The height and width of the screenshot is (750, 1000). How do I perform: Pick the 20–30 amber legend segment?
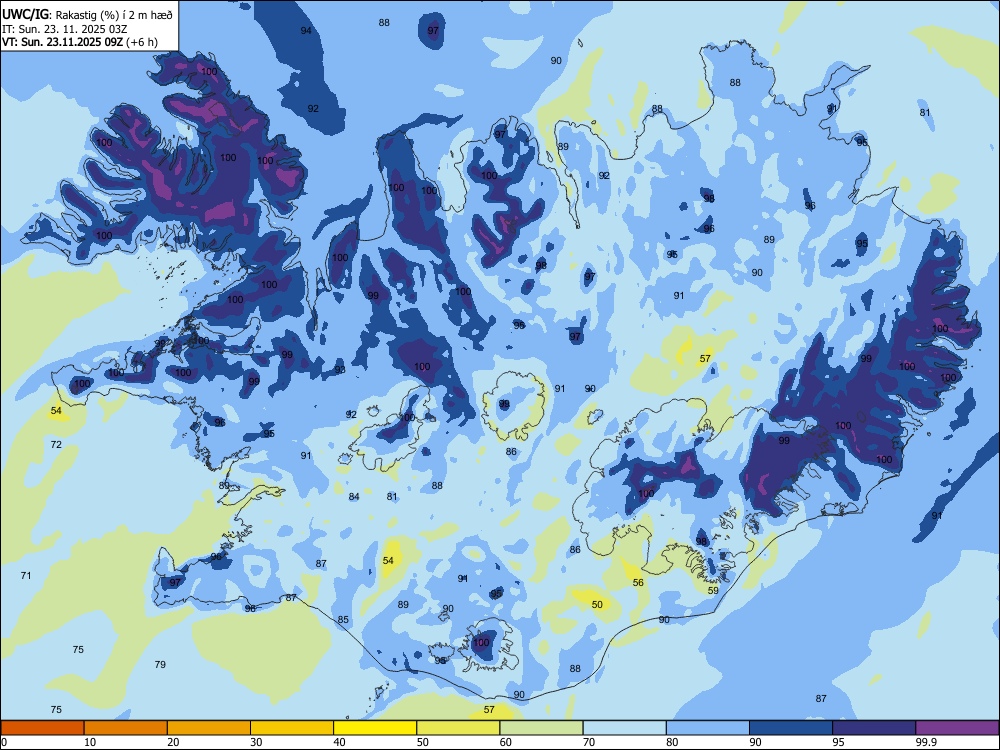209,728
